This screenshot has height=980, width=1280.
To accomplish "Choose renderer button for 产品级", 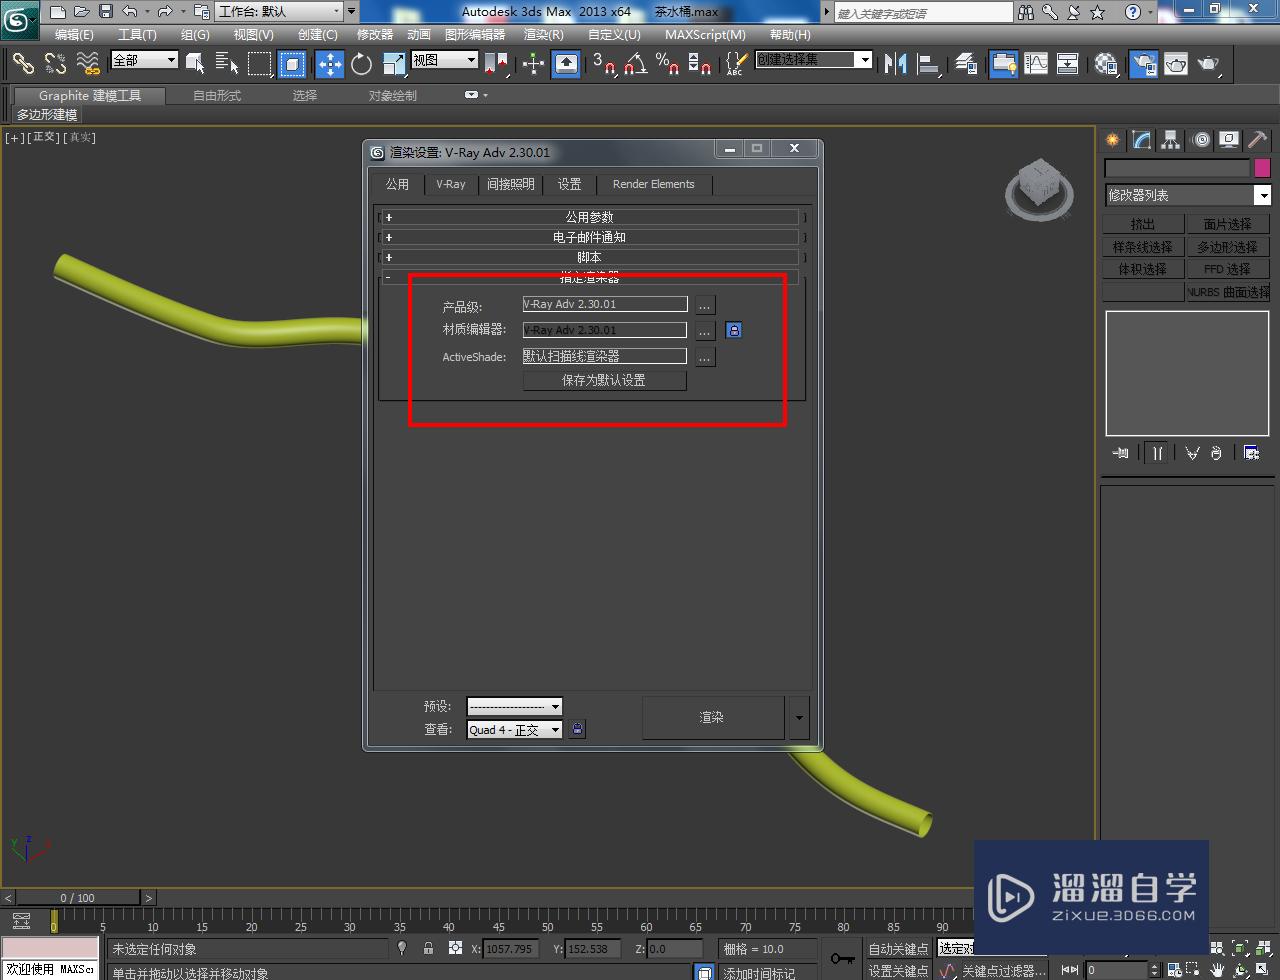I will coord(705,305).
